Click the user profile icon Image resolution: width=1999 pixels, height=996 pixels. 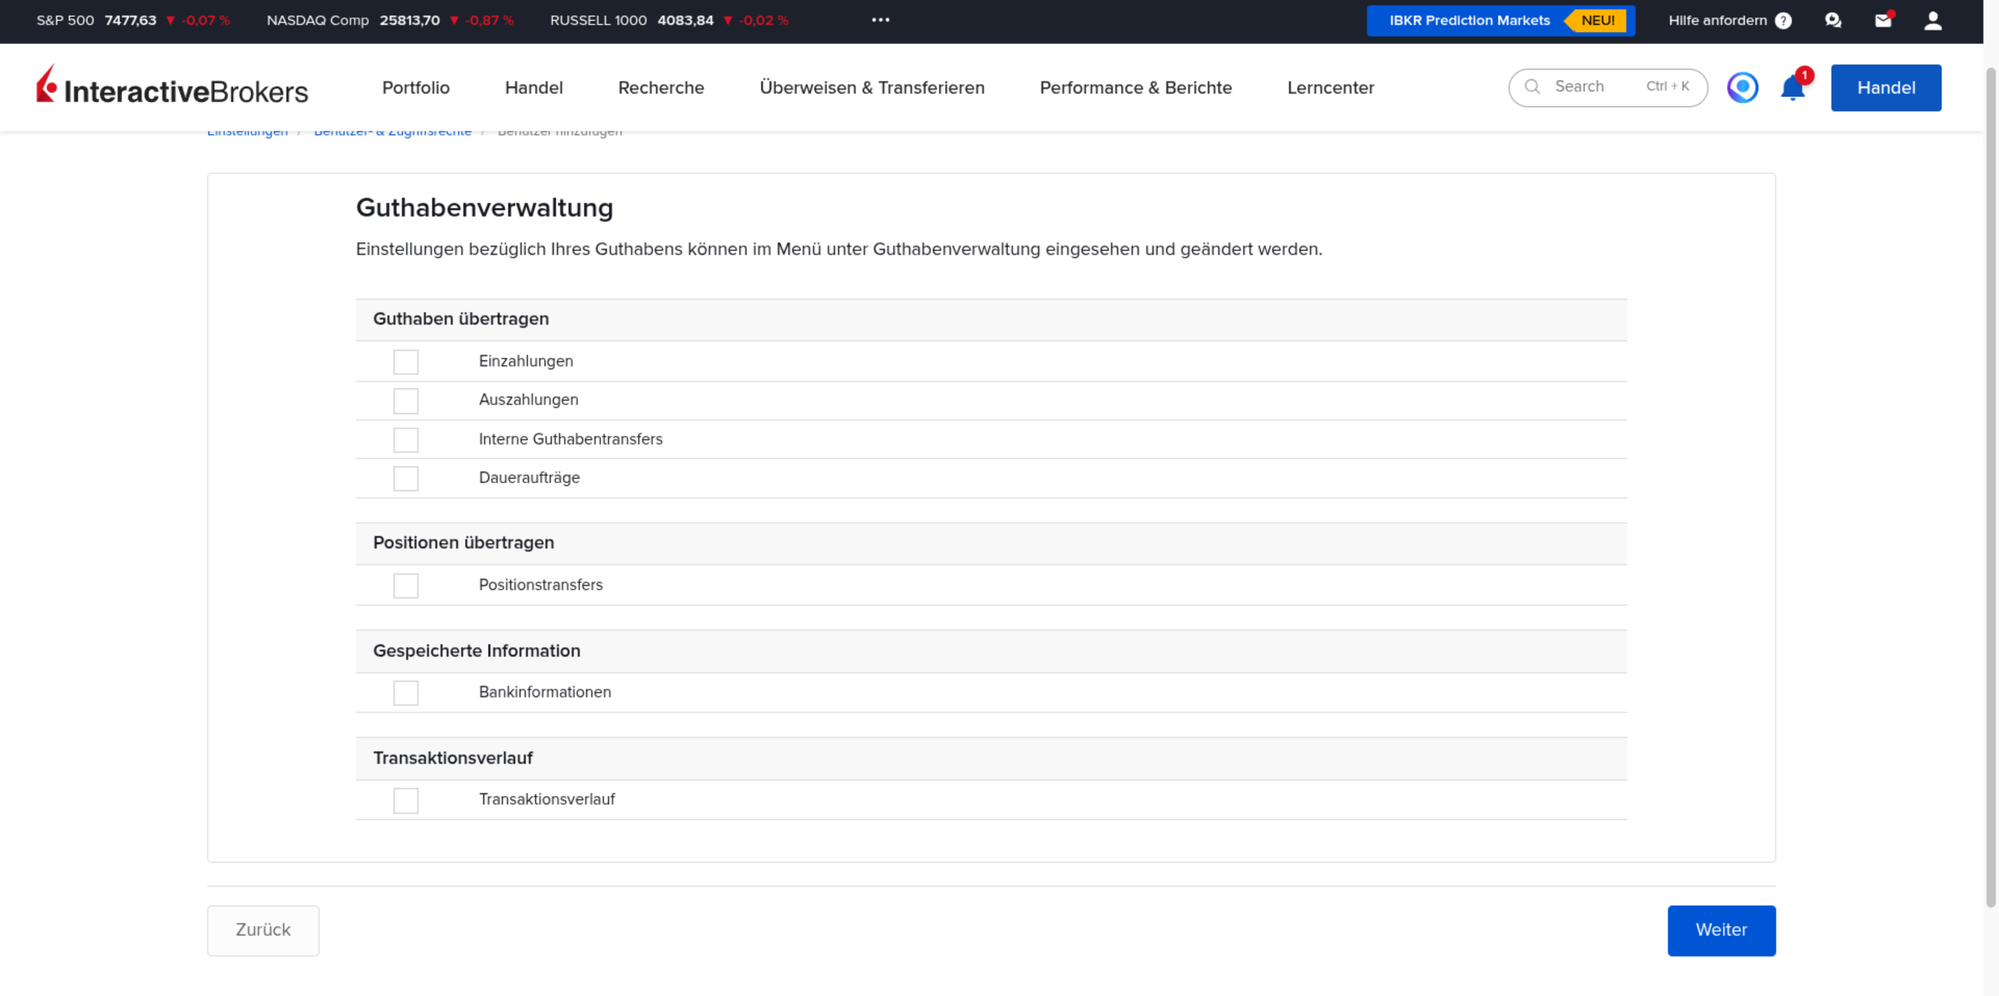point(1933,20)
